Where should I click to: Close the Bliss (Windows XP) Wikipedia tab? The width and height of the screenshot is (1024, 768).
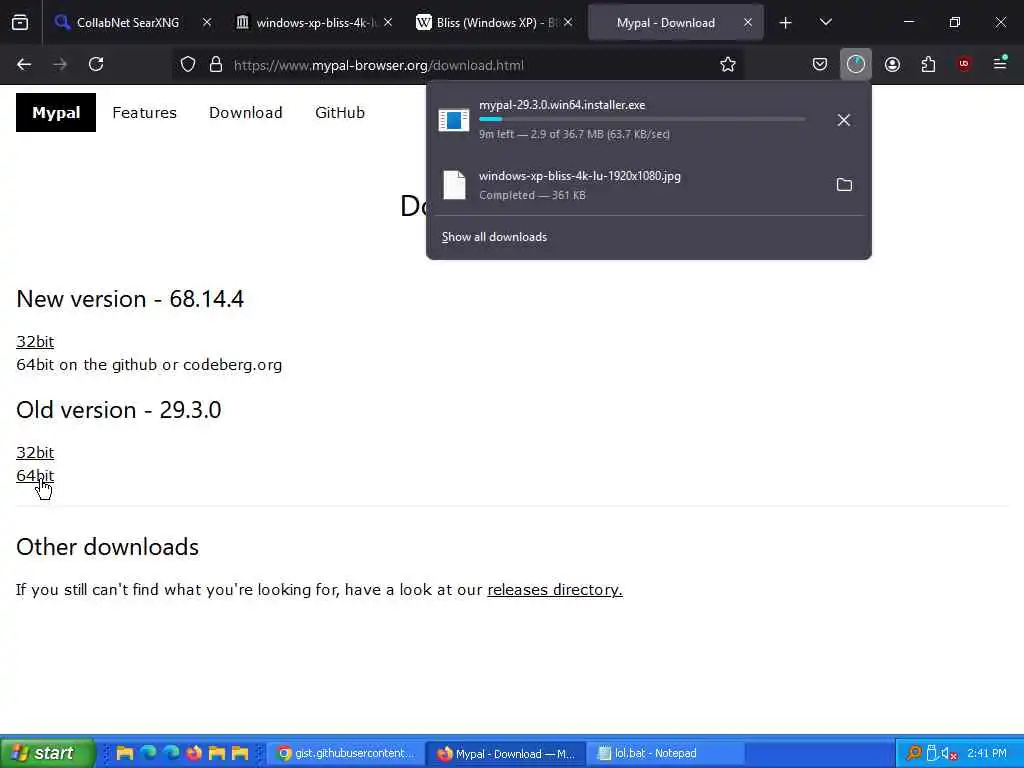pyautogui.click(x=568, y=22)
